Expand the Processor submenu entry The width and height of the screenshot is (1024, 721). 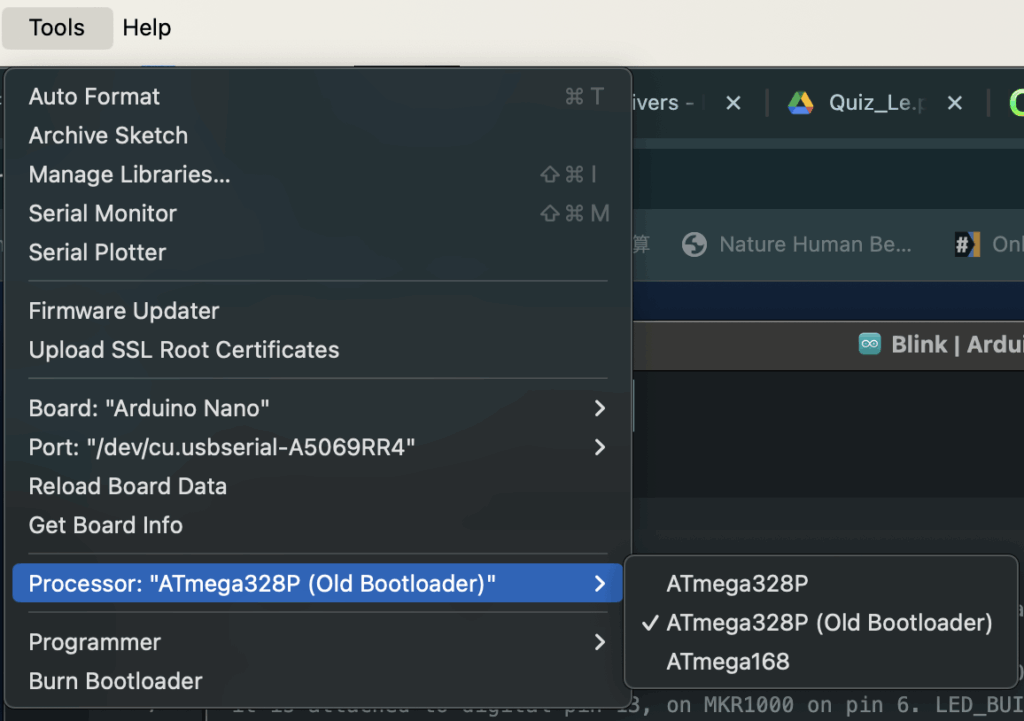pyautogui.click(x=317, y=583)
